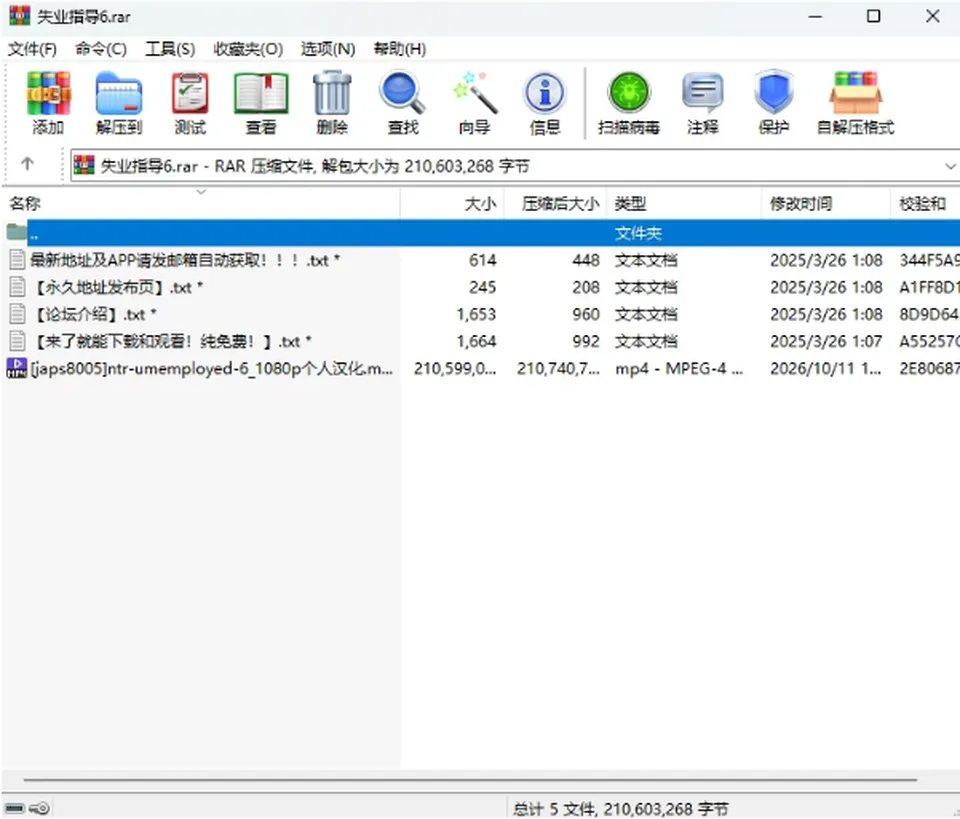The image size is (960, 819).
Task: Select the parent folder ".." row
Action: click(x=480, y=233)
